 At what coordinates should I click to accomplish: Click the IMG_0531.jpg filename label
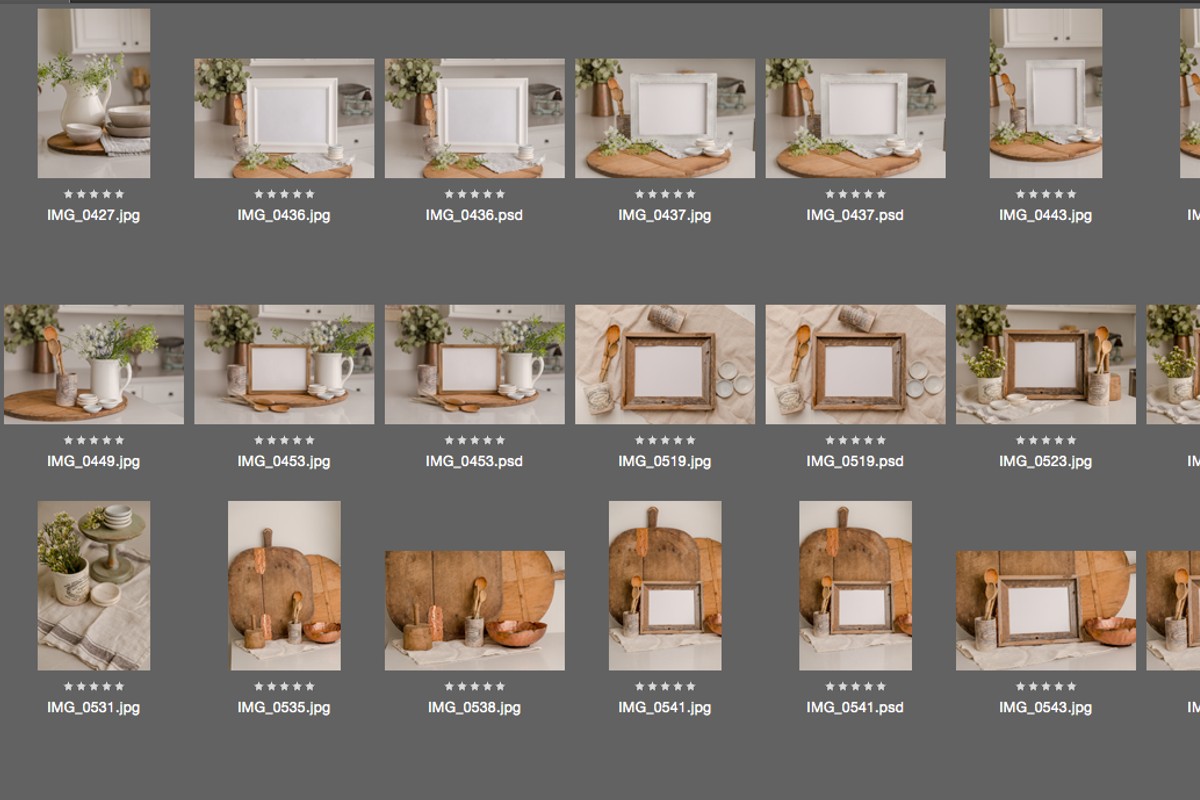pos(94,707)
